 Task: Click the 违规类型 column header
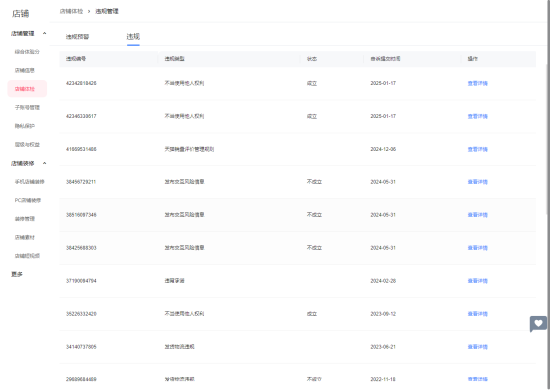(x=174, y=59)
